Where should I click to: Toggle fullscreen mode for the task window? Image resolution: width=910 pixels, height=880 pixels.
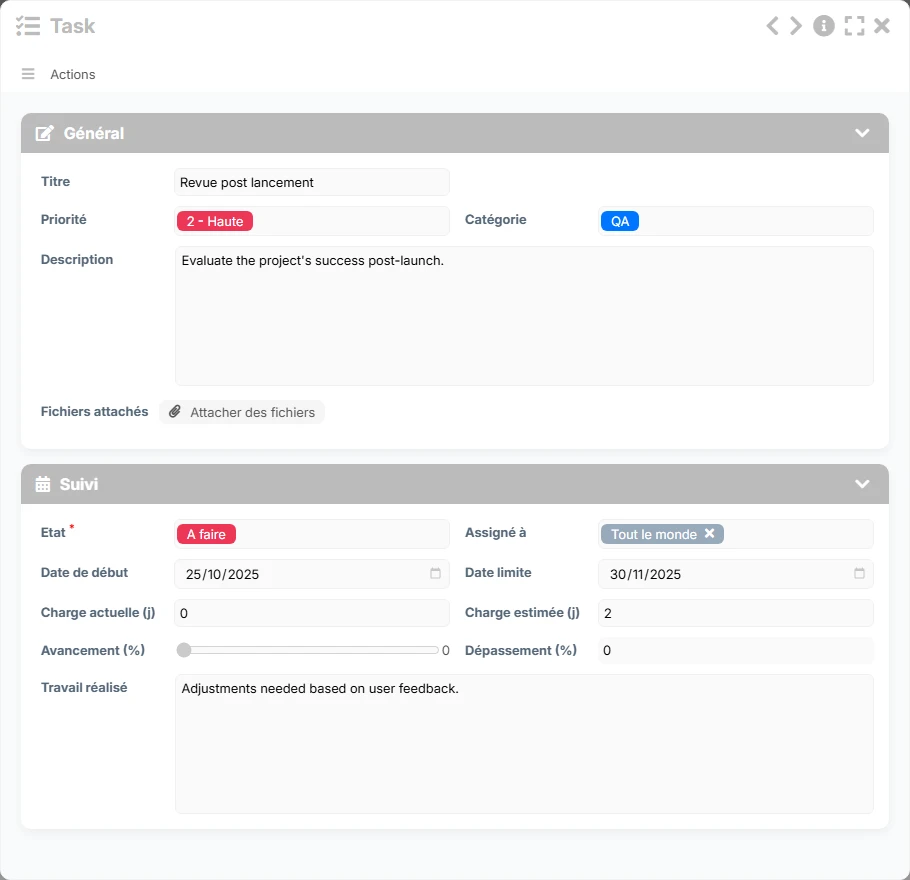(854, 26)
